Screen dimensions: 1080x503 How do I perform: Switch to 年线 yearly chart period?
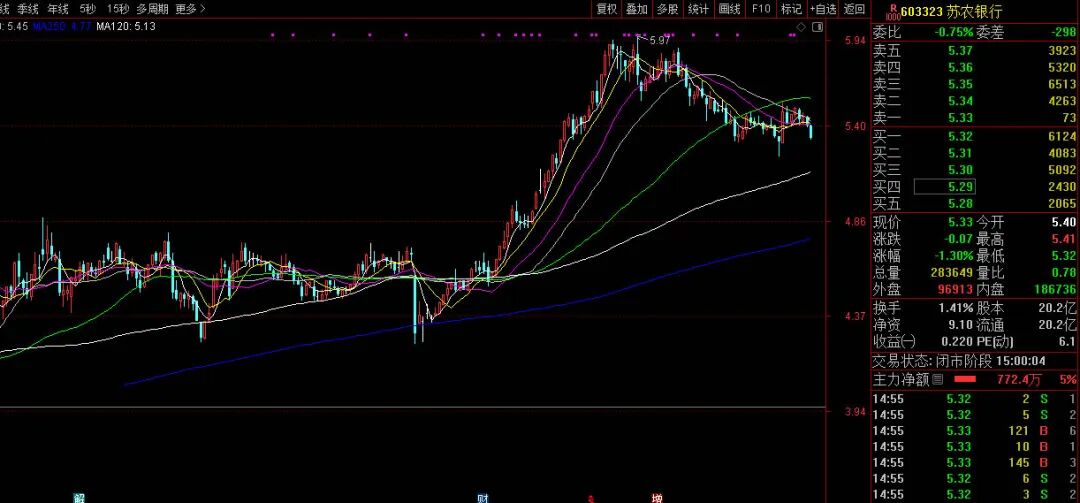click(58, 9)
